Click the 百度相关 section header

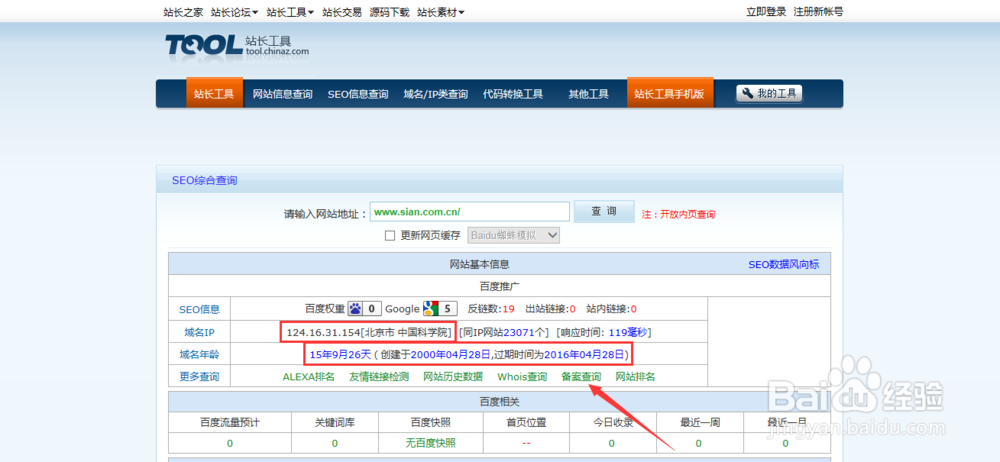click(x=499, y=402)
